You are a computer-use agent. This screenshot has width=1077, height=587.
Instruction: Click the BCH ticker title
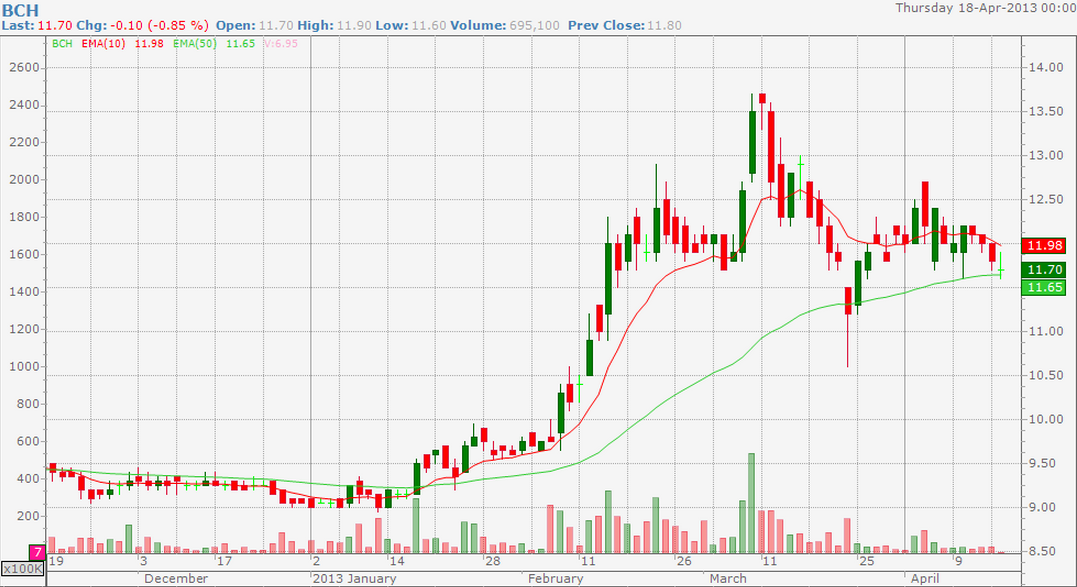[20, 10]
